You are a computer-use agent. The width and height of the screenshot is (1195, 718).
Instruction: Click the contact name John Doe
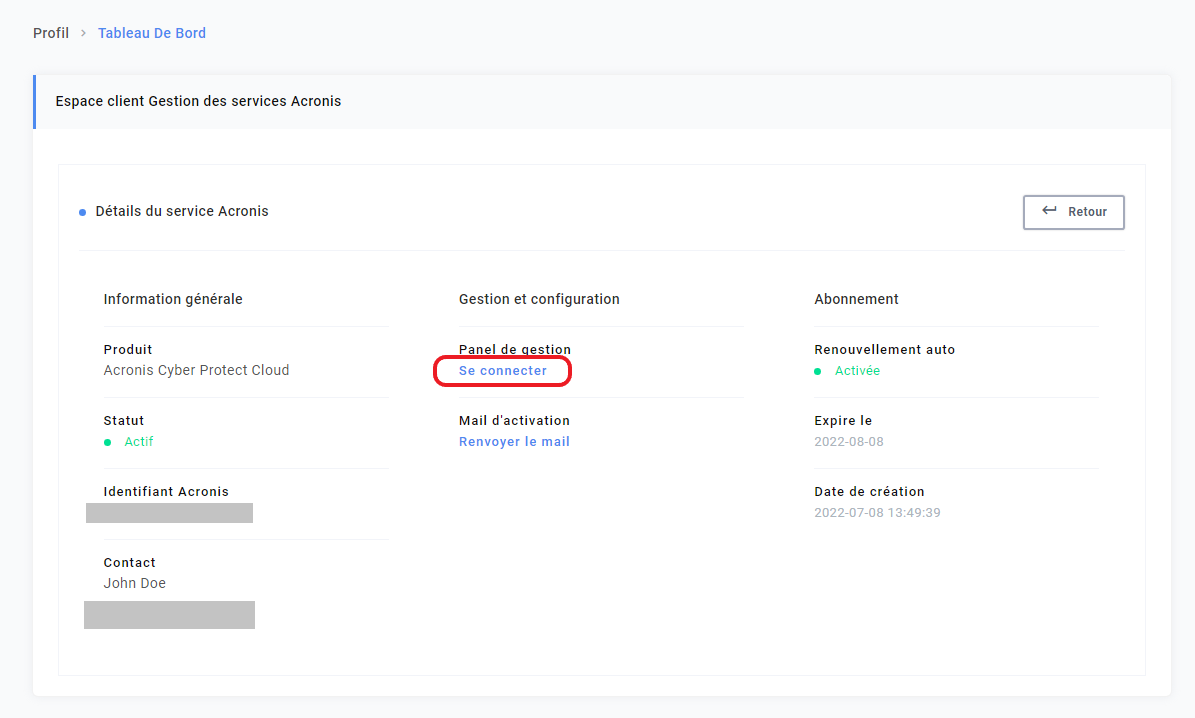coord(135,583)
